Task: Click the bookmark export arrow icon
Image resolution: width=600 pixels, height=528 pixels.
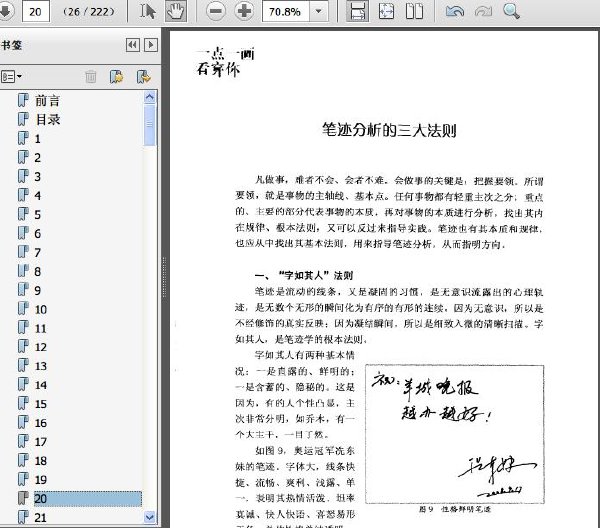Action: pos(144,77)
